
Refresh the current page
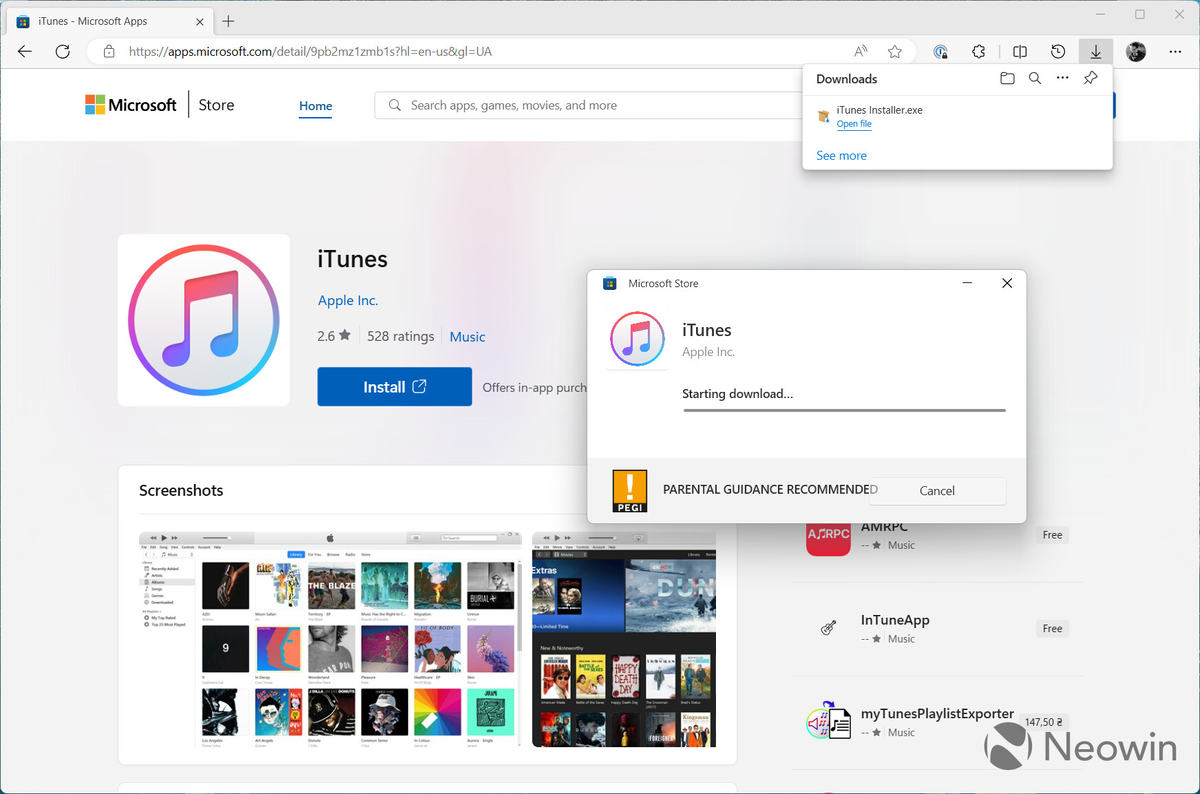coord(62,52)
